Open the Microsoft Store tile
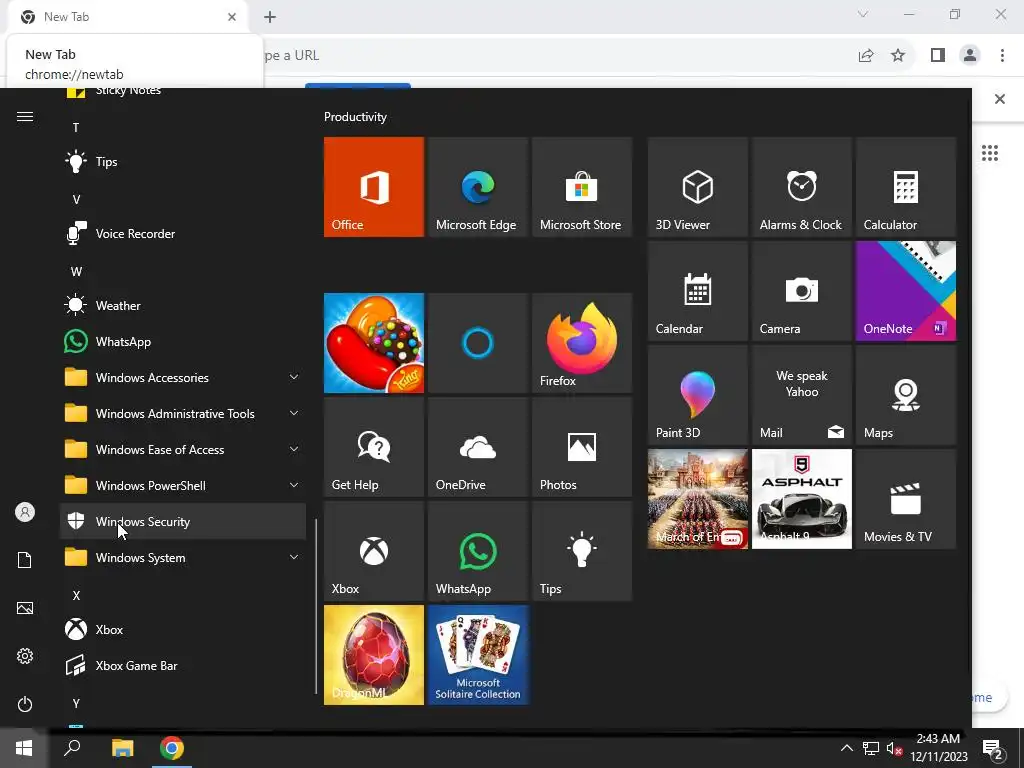The height and width of the screenshot is (768, 1024). click(x=582, y=187)
